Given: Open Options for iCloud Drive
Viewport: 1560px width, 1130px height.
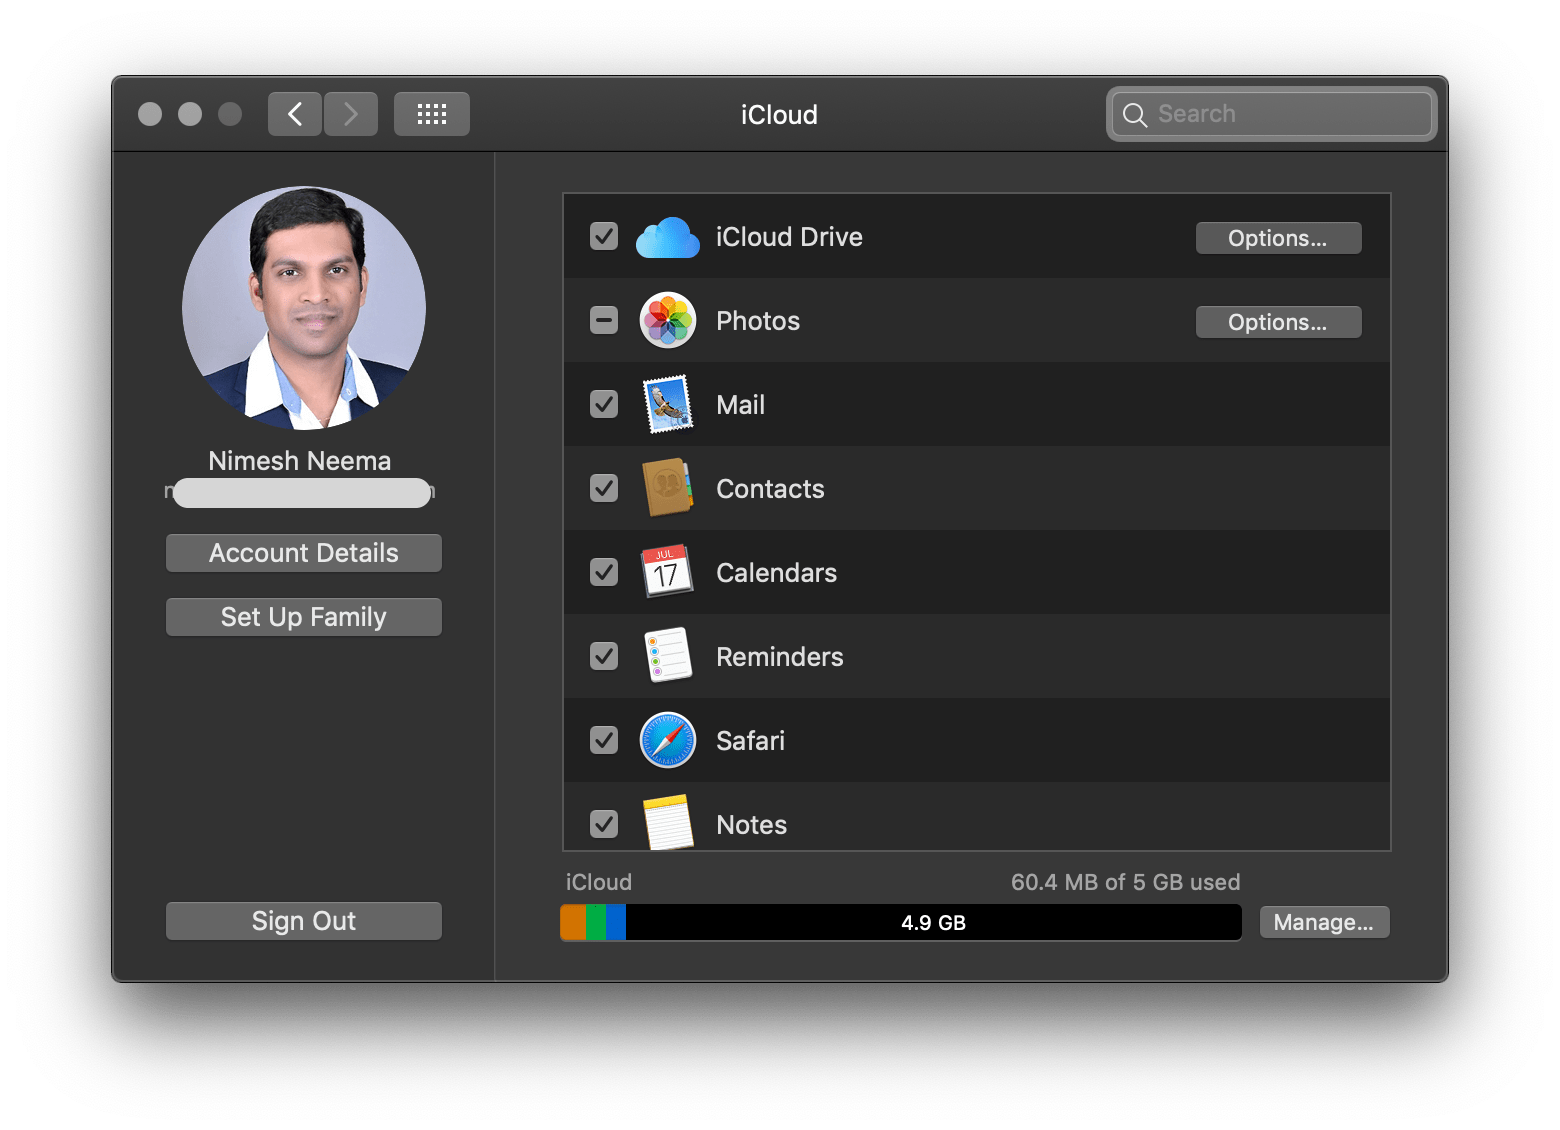Looking at the screenshot, I should coord(1278,238).
